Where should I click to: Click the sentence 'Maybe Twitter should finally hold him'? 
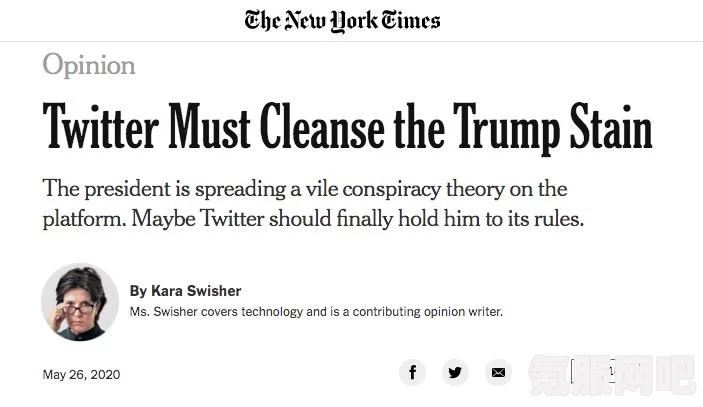click(x=358, y=219)
